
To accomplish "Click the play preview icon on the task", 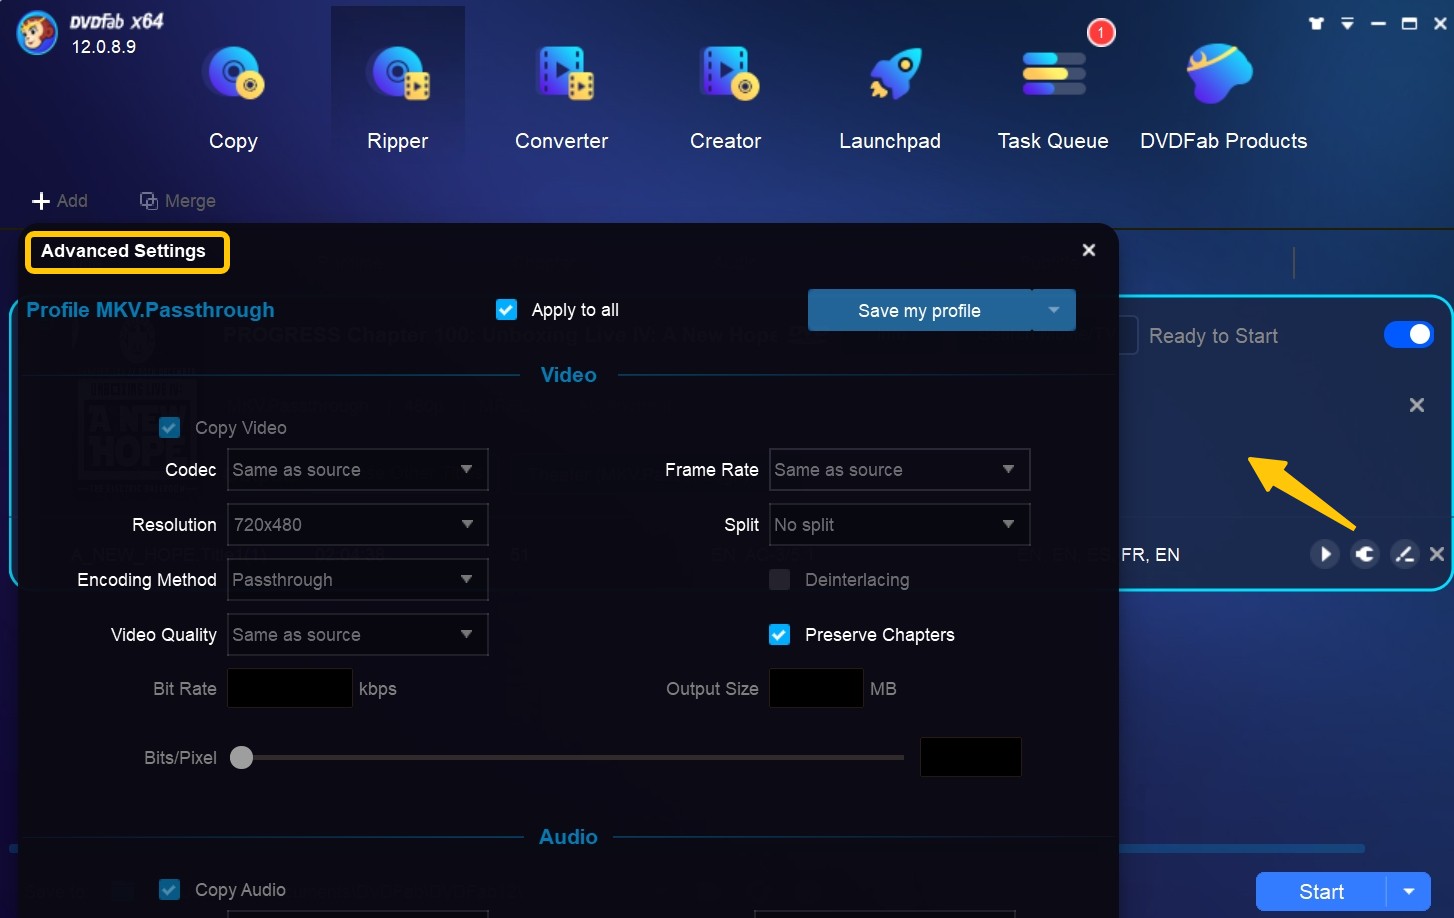I will [1325, 554].
